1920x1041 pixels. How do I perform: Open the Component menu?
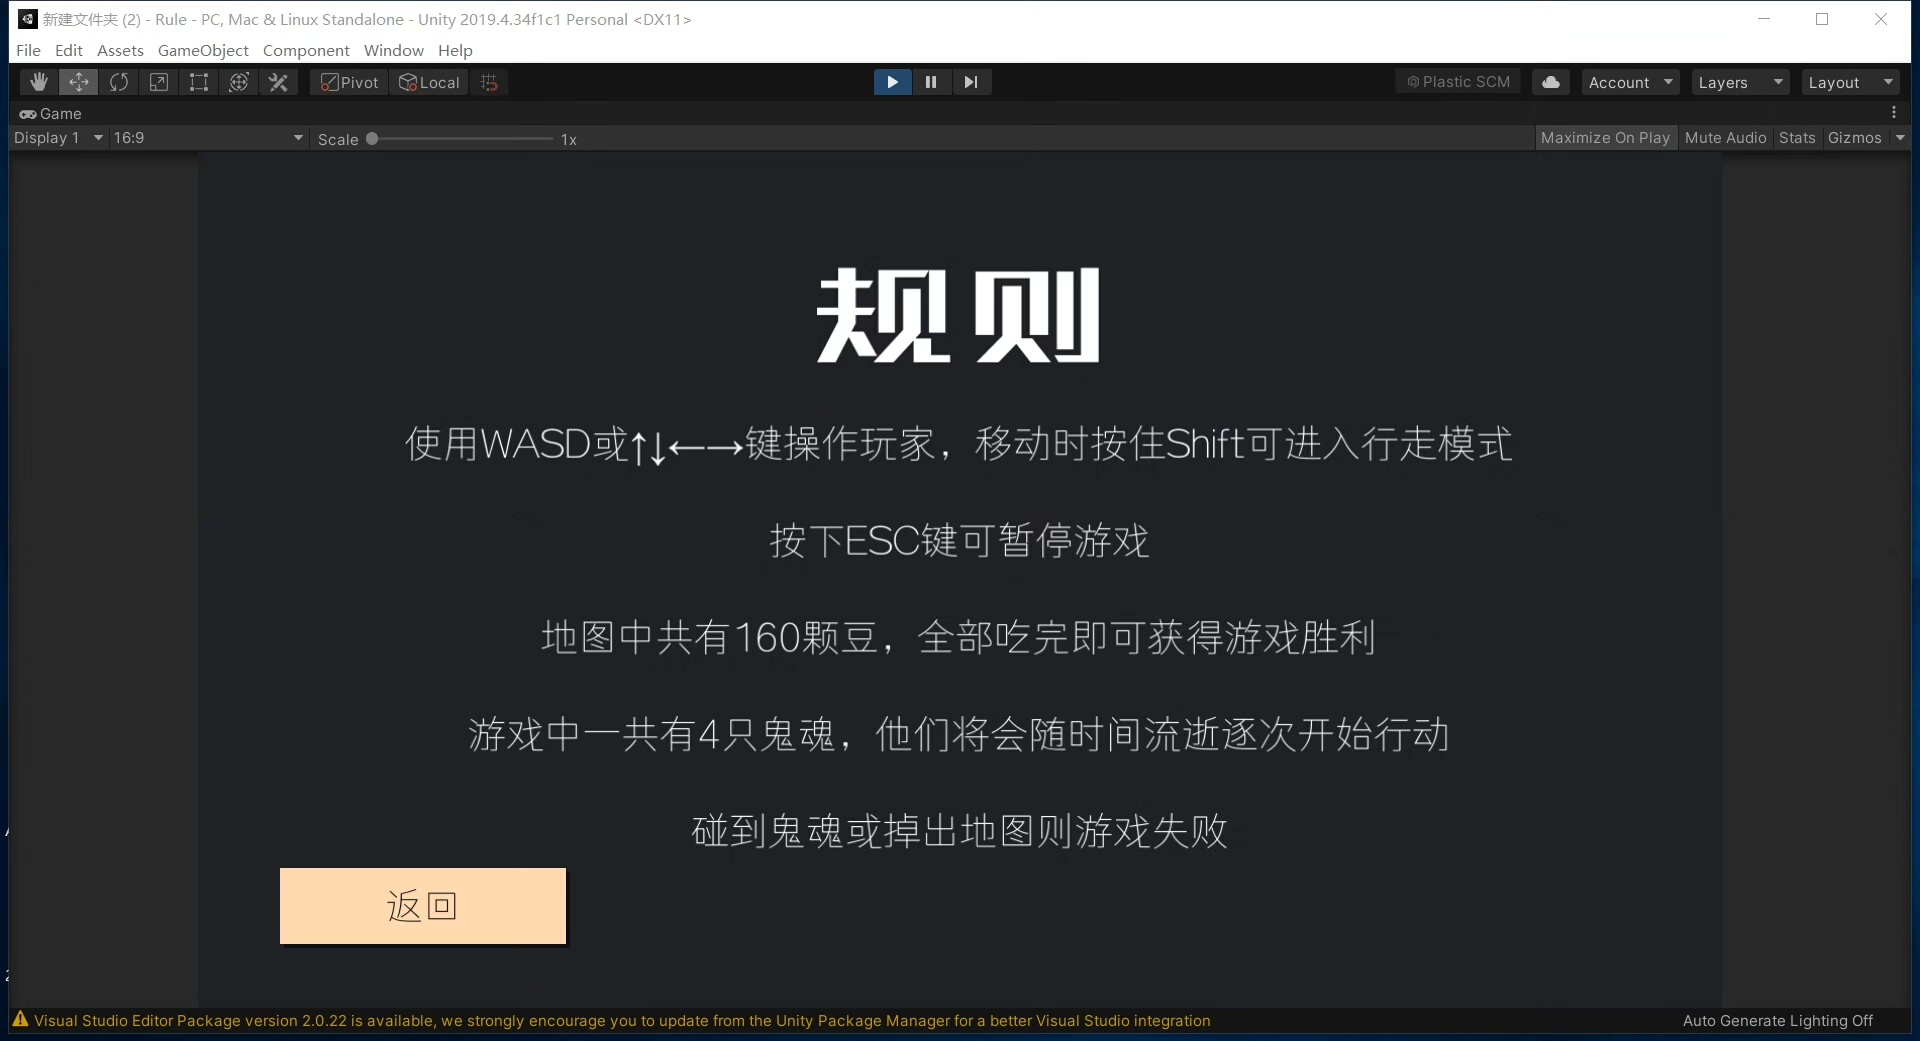coord(306,50)
